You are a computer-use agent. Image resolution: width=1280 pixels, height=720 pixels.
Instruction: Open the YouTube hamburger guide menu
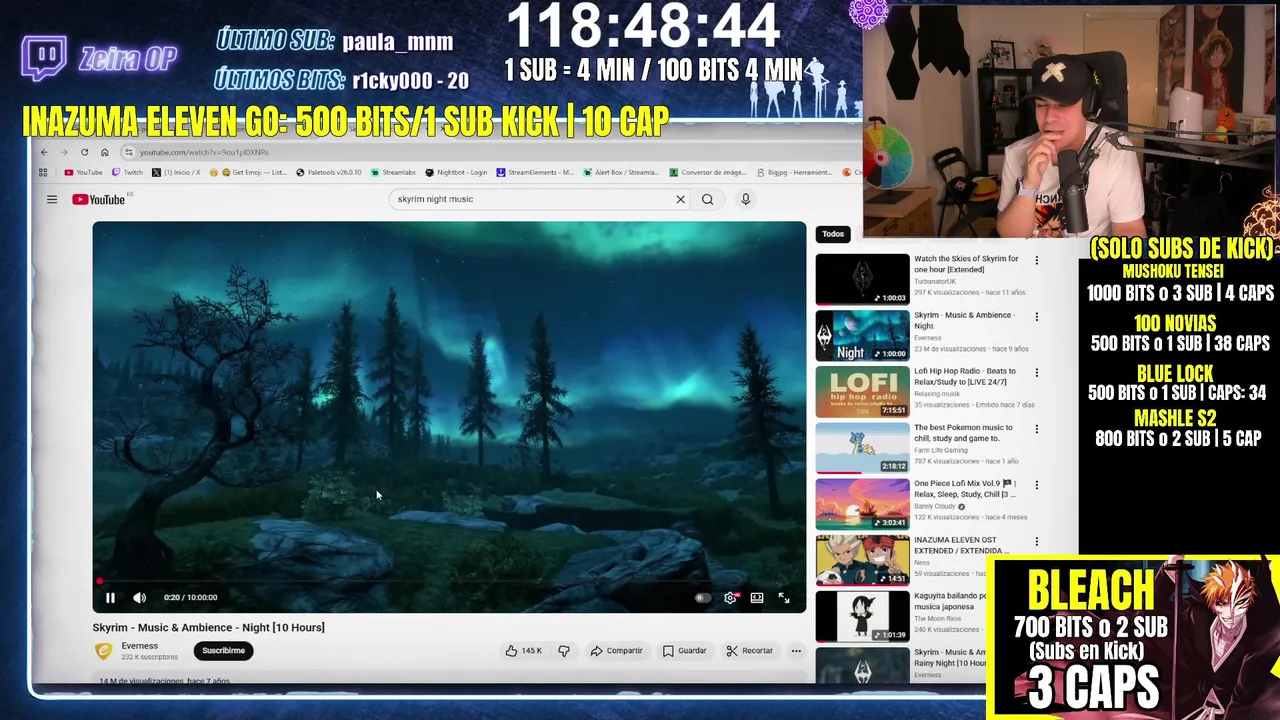[52, 199]
